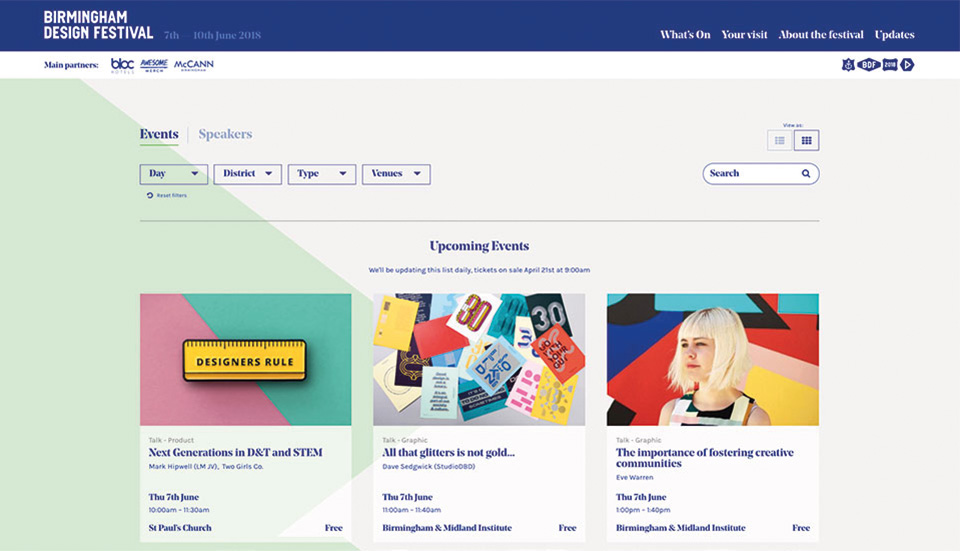Open the Bloc Hotels partner logo
Screen dimensions: 960x551
click(x=122, y=65)
